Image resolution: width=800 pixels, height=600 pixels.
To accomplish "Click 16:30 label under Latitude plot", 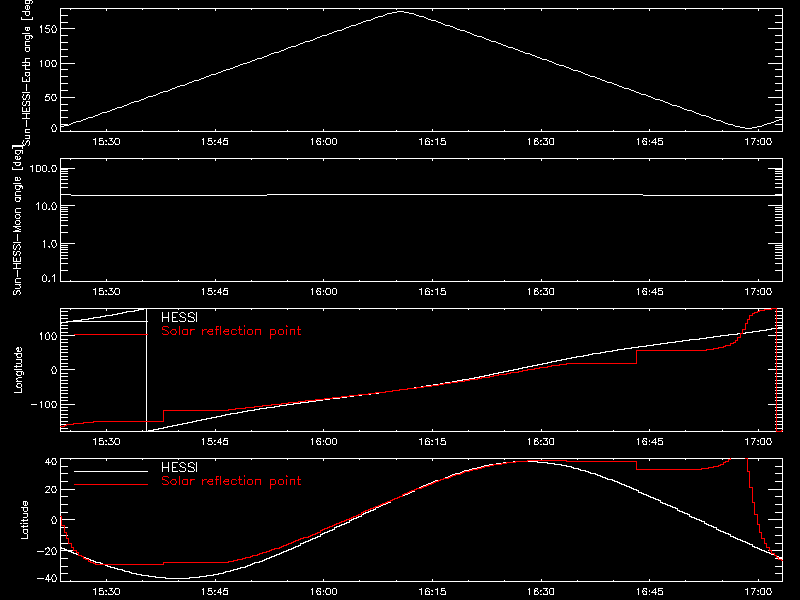I will (541, 592).
